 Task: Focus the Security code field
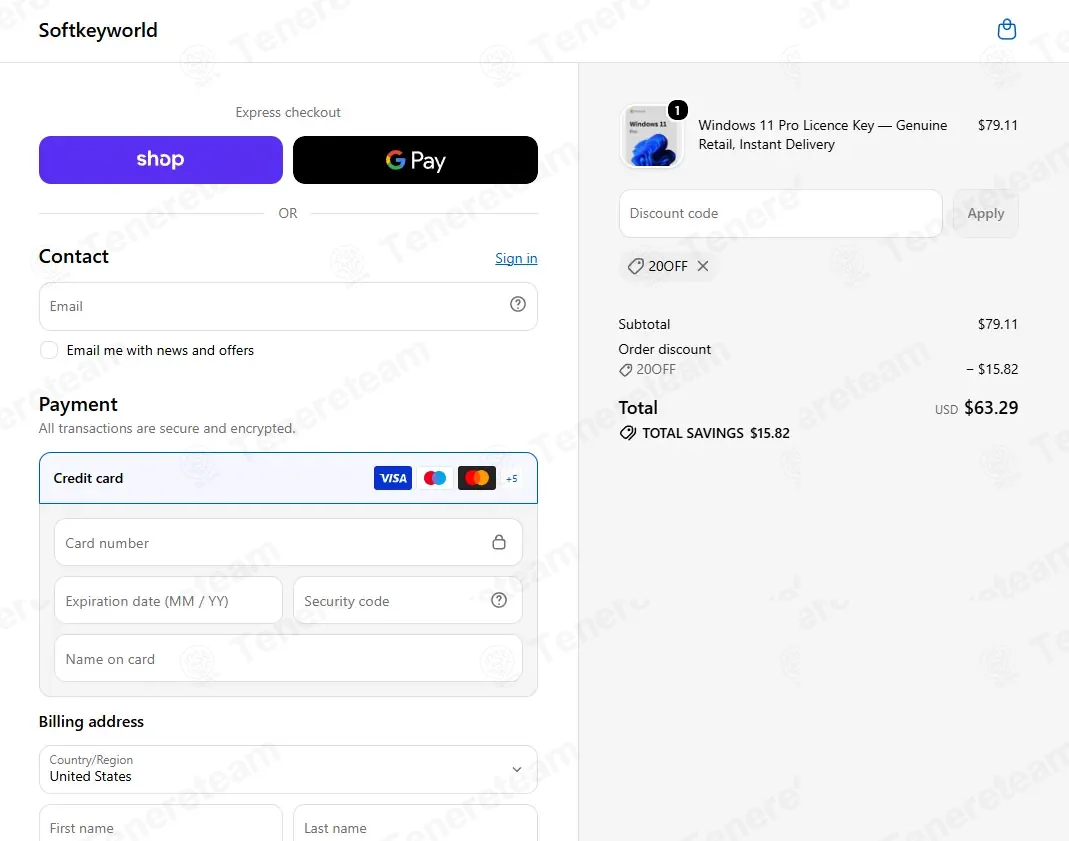tap(408, 600)
